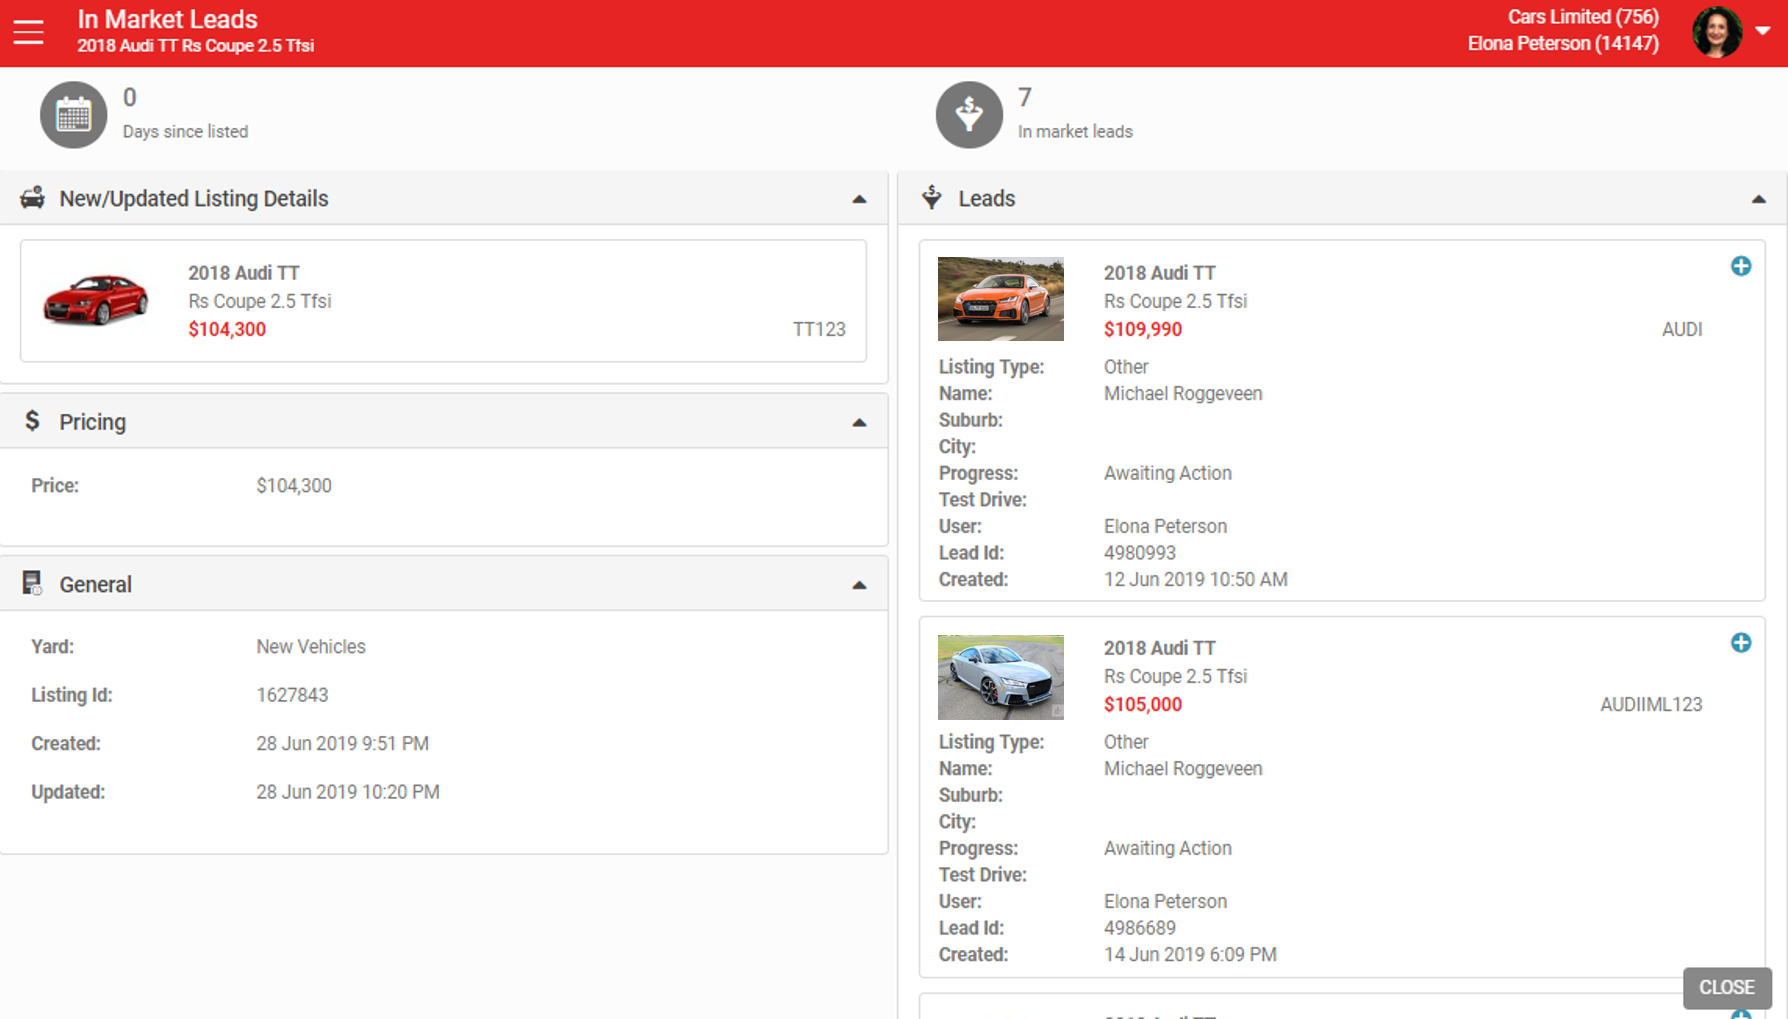Open red Audi TT listing thumbnail
Screen dimensions: 1788x1019
tap(96, 300)
